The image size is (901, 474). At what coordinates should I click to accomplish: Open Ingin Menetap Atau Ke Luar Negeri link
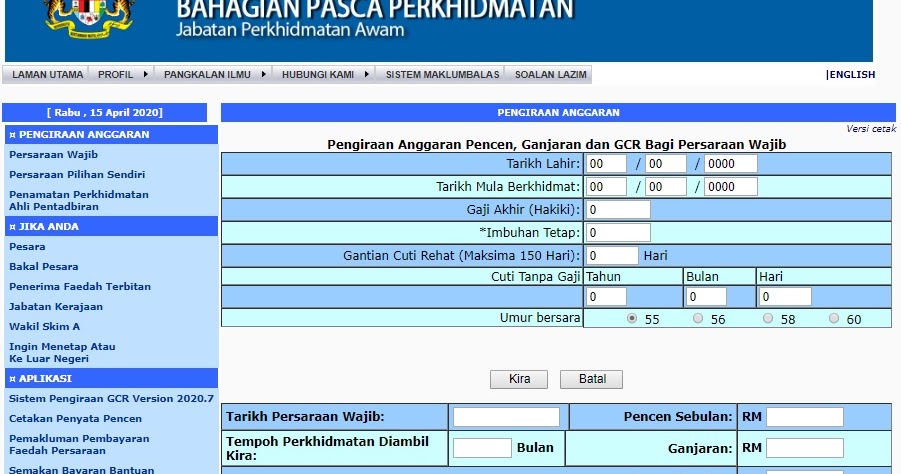(62, 353)
